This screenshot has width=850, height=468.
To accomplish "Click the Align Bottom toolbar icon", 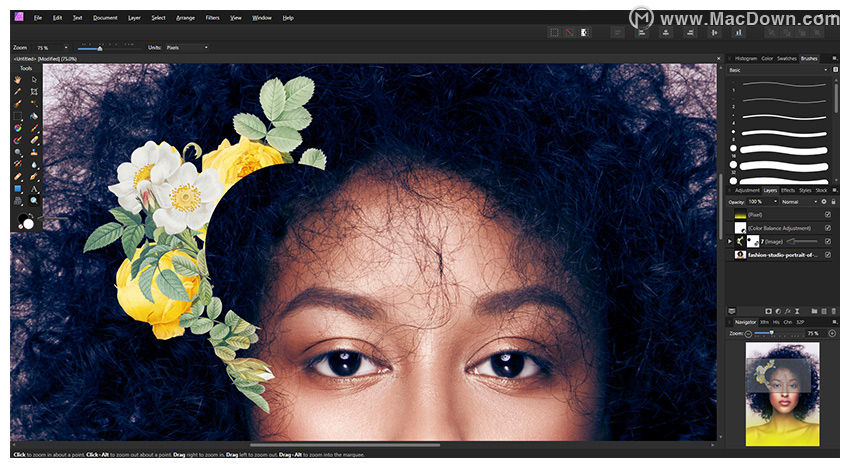I will click(738, 33).
